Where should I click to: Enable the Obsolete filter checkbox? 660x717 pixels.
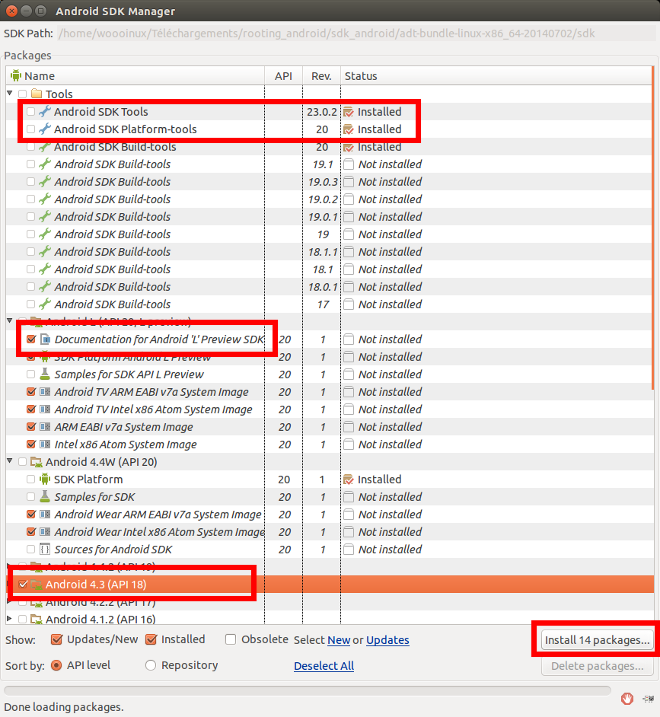(x=231, y=639)
